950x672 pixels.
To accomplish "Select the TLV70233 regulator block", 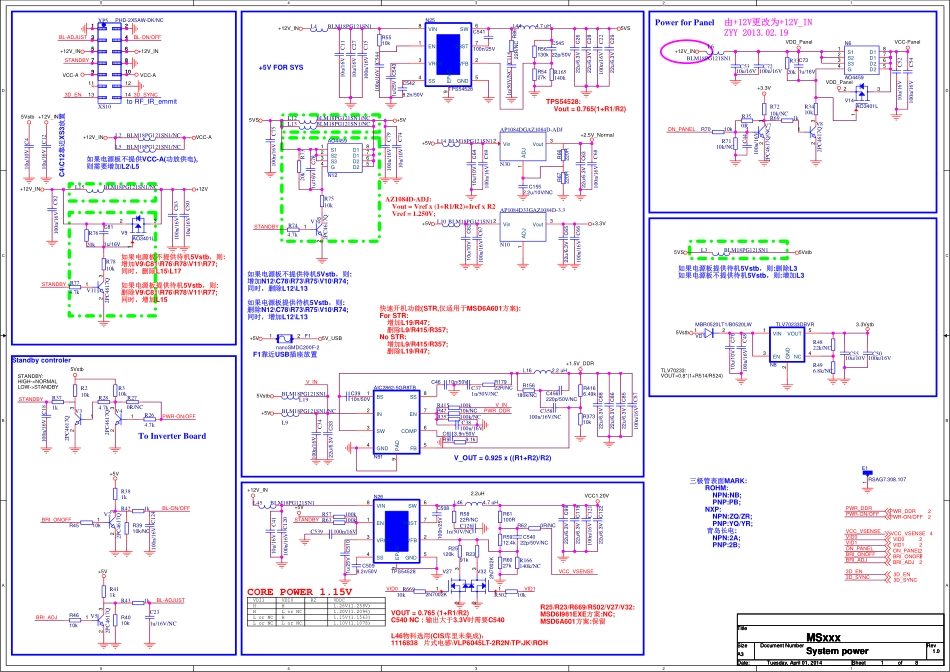I will [780, 344].
